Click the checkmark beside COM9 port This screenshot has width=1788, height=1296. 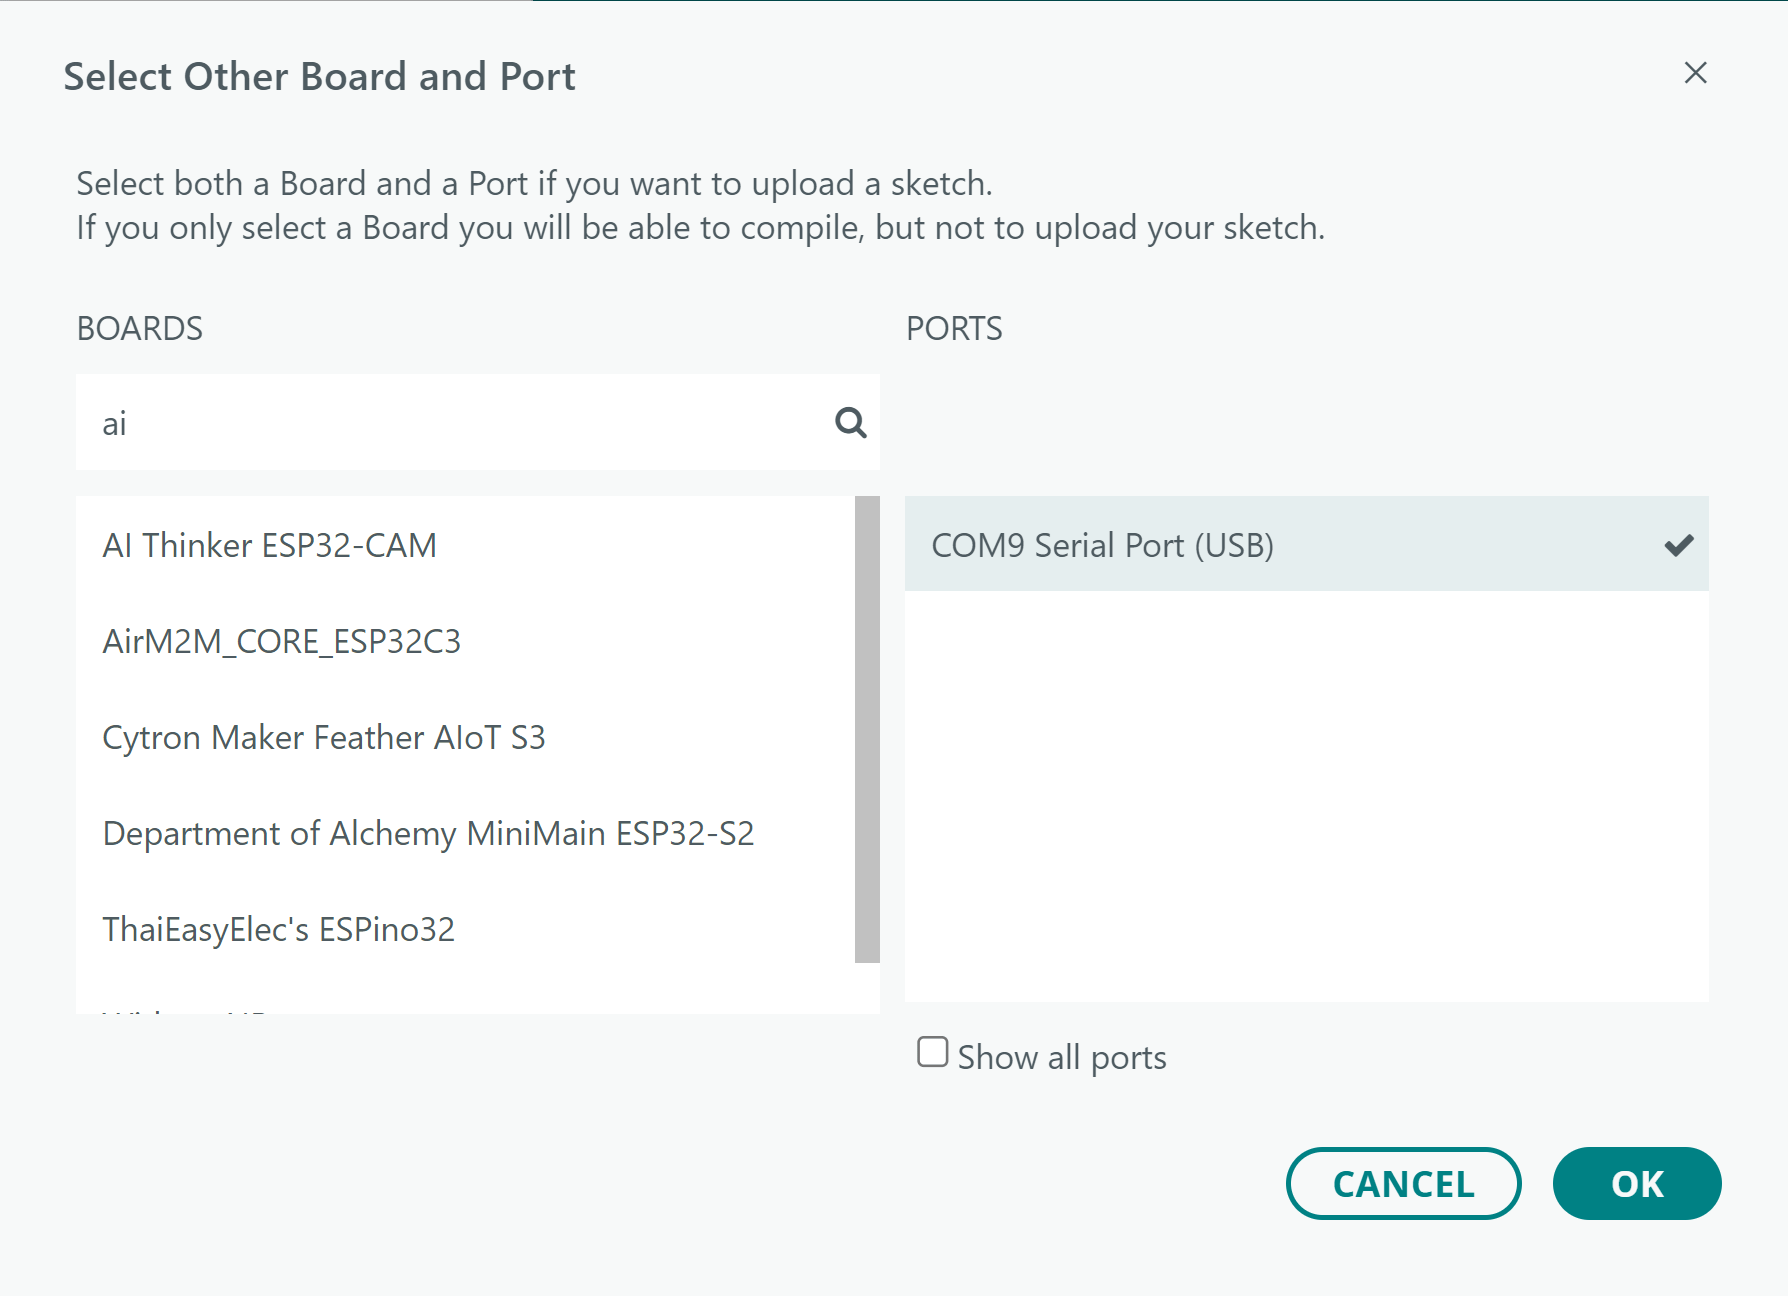tap(1679, 545)
